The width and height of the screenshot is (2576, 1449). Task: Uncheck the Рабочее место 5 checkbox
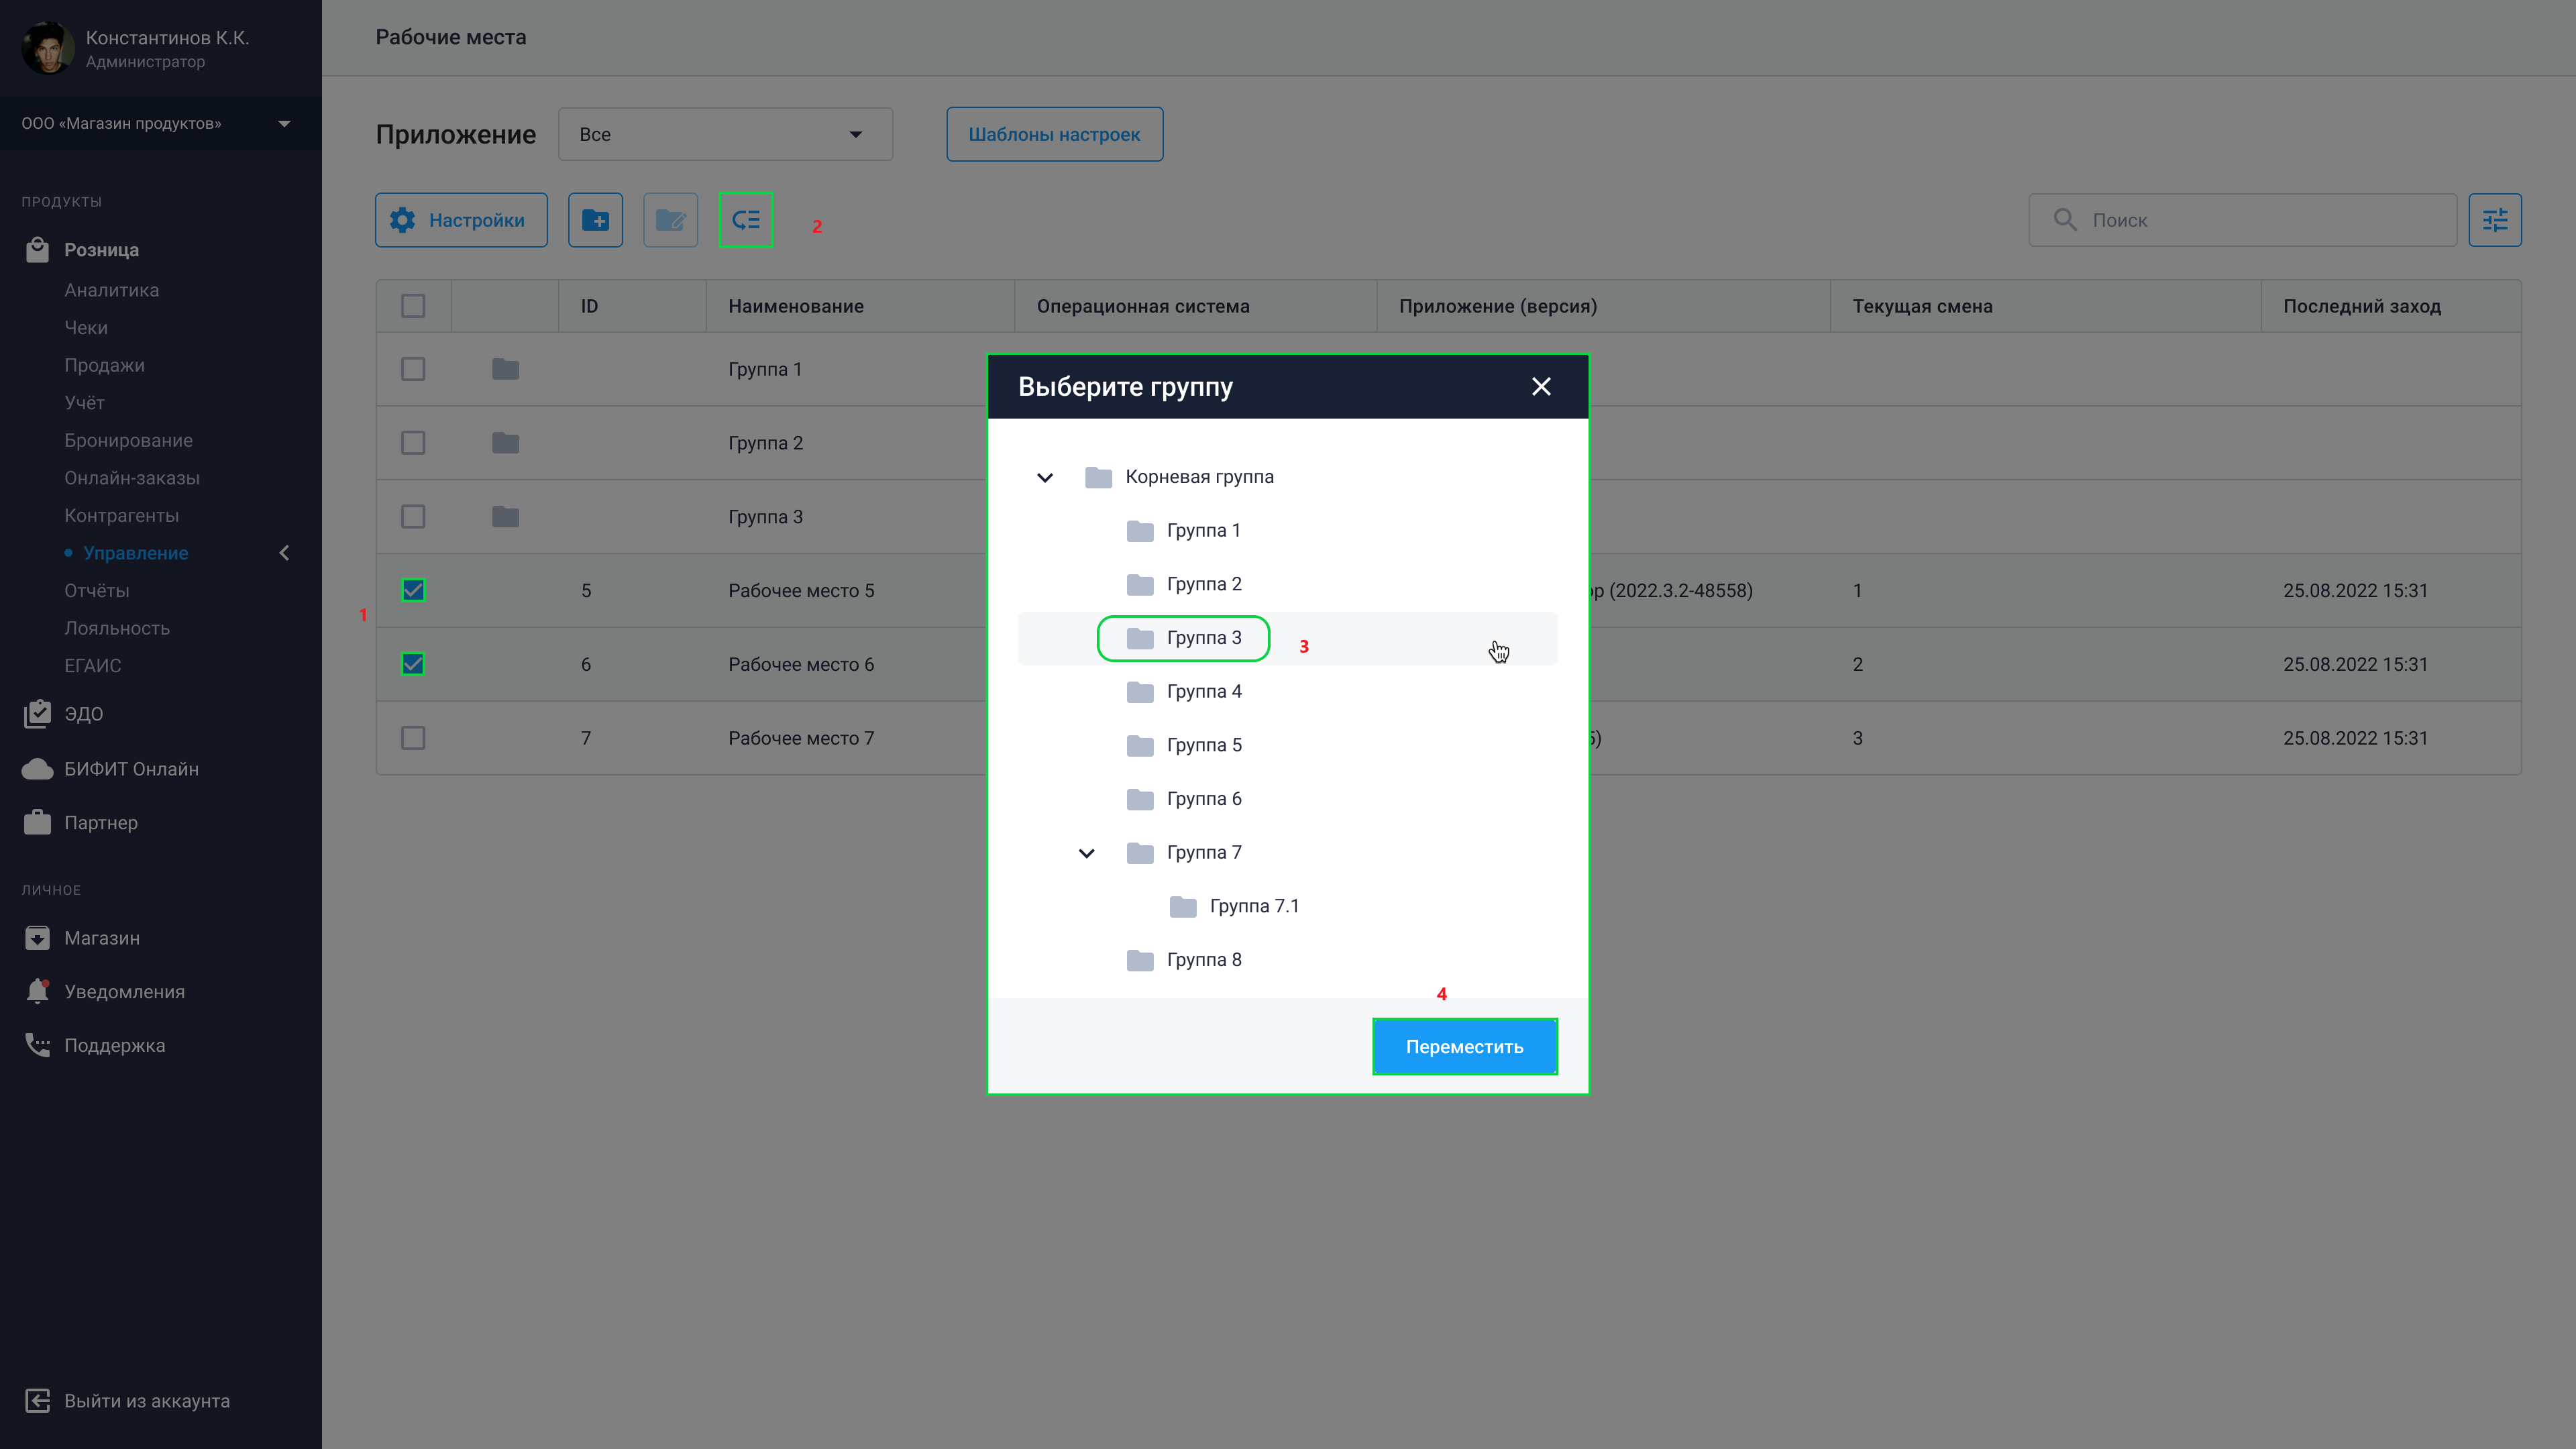click(413, 590)
